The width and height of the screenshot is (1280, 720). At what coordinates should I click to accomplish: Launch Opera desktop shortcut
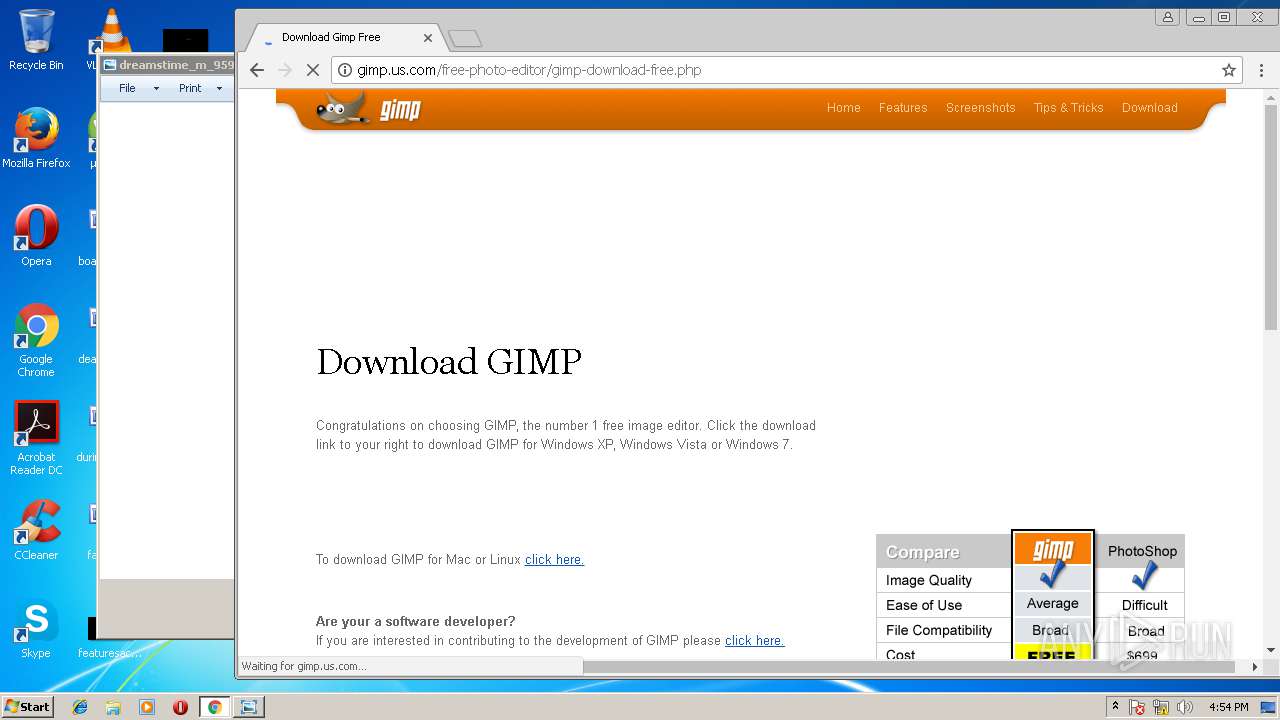coord(36,236)
